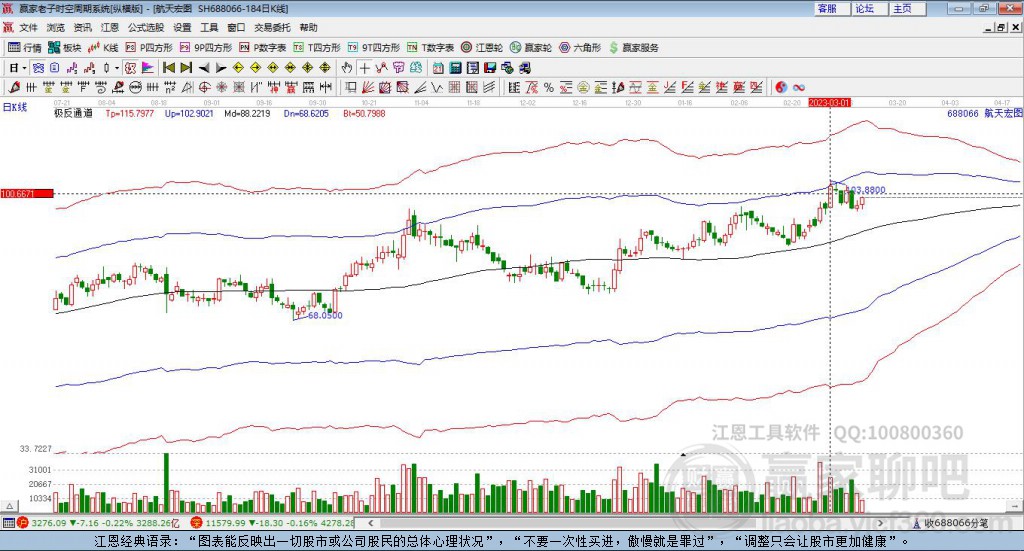Jump to first bar arrow icon
Image resolution: width=1024 pixels, height=551 pixels.
point(169,68)
